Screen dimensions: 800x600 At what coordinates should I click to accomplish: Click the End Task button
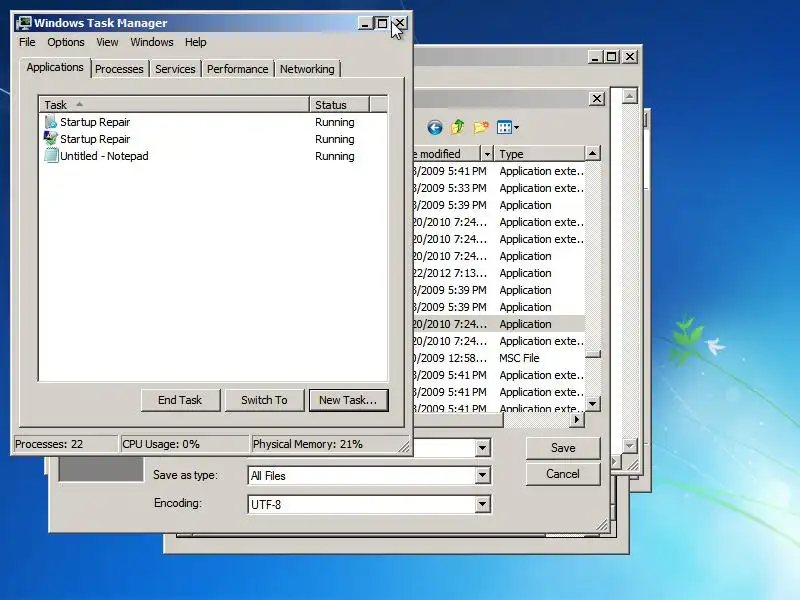point(180,400)
